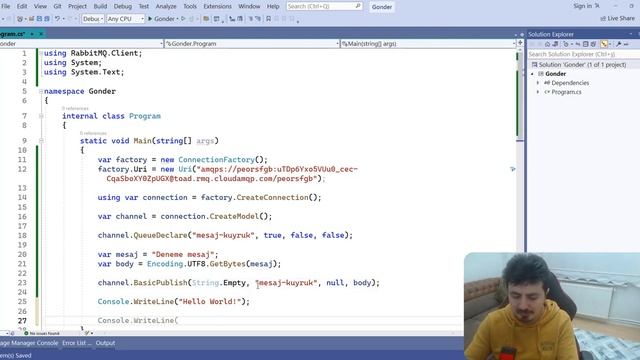Viewport: 640px width, 360px height.
Task: Open the Build menu
Action: [x=100, y=6]
